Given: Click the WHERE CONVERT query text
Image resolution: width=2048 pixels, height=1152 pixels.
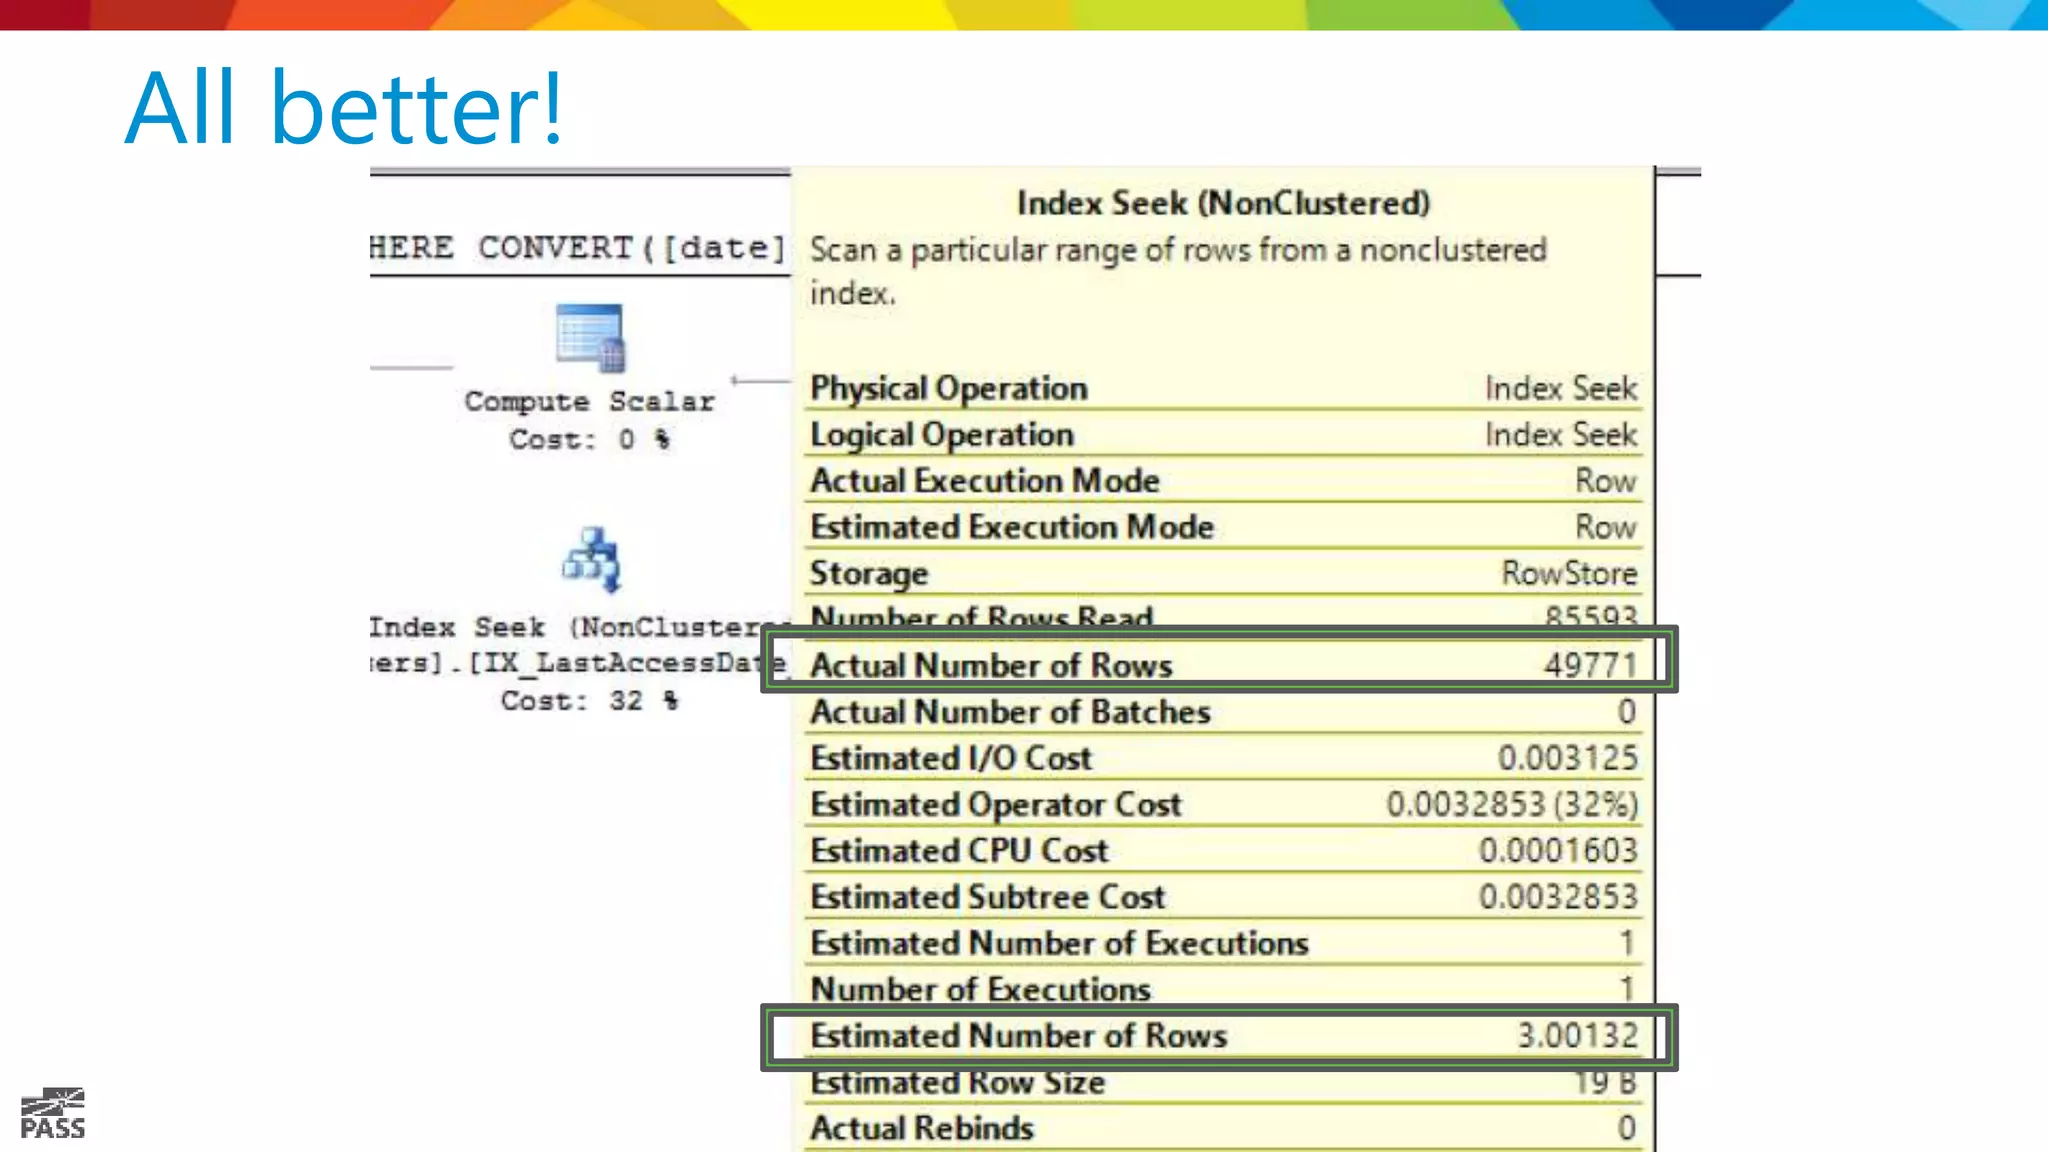Looking at the screenshot, I should [577, 247].
